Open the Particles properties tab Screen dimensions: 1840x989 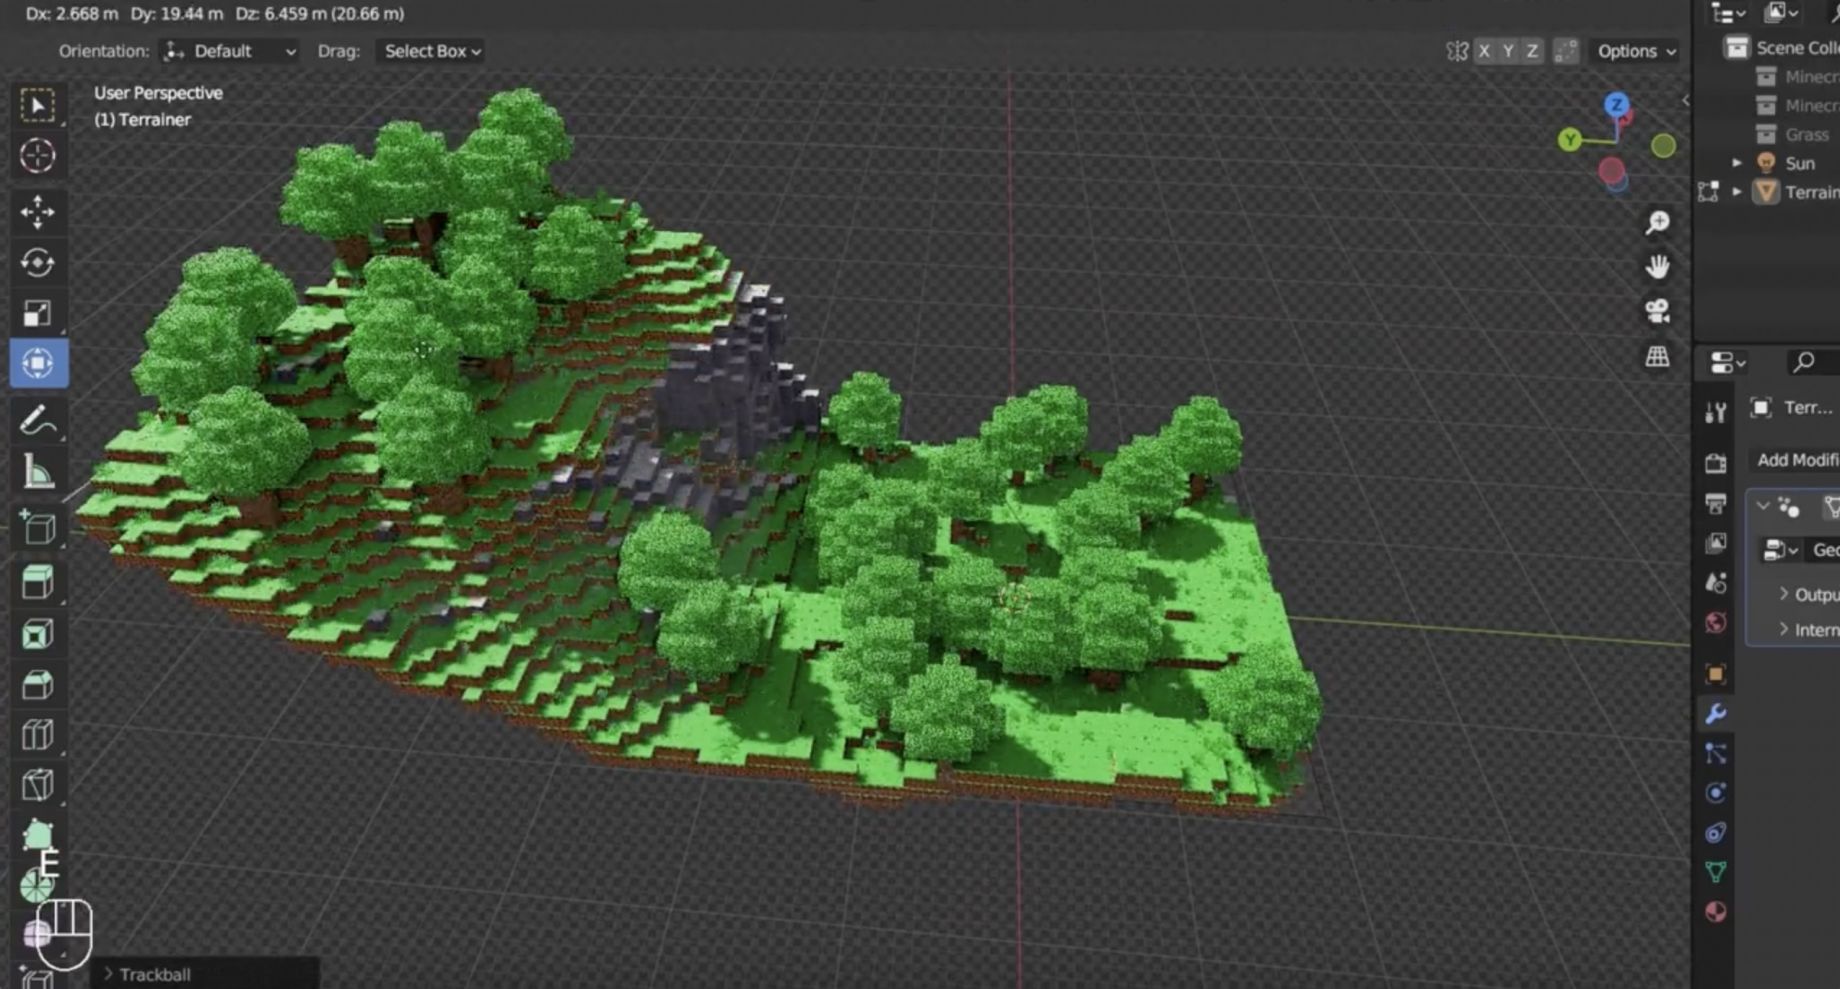pyautogui.click(x=1716, y=753)
